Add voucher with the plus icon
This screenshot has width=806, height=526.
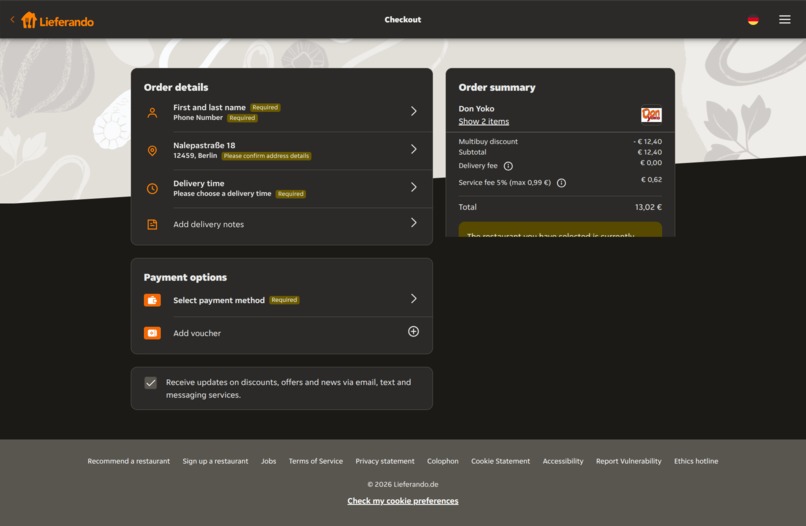pos(413,332)
